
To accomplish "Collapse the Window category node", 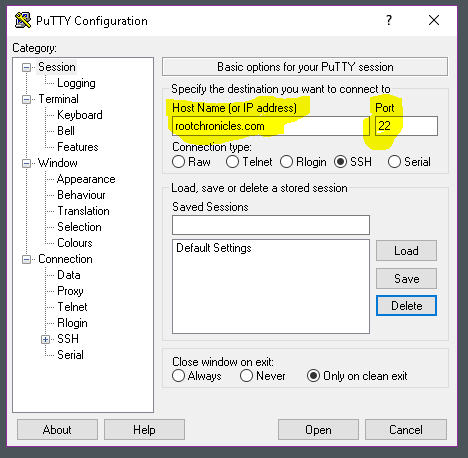I will tap(26, 163).
